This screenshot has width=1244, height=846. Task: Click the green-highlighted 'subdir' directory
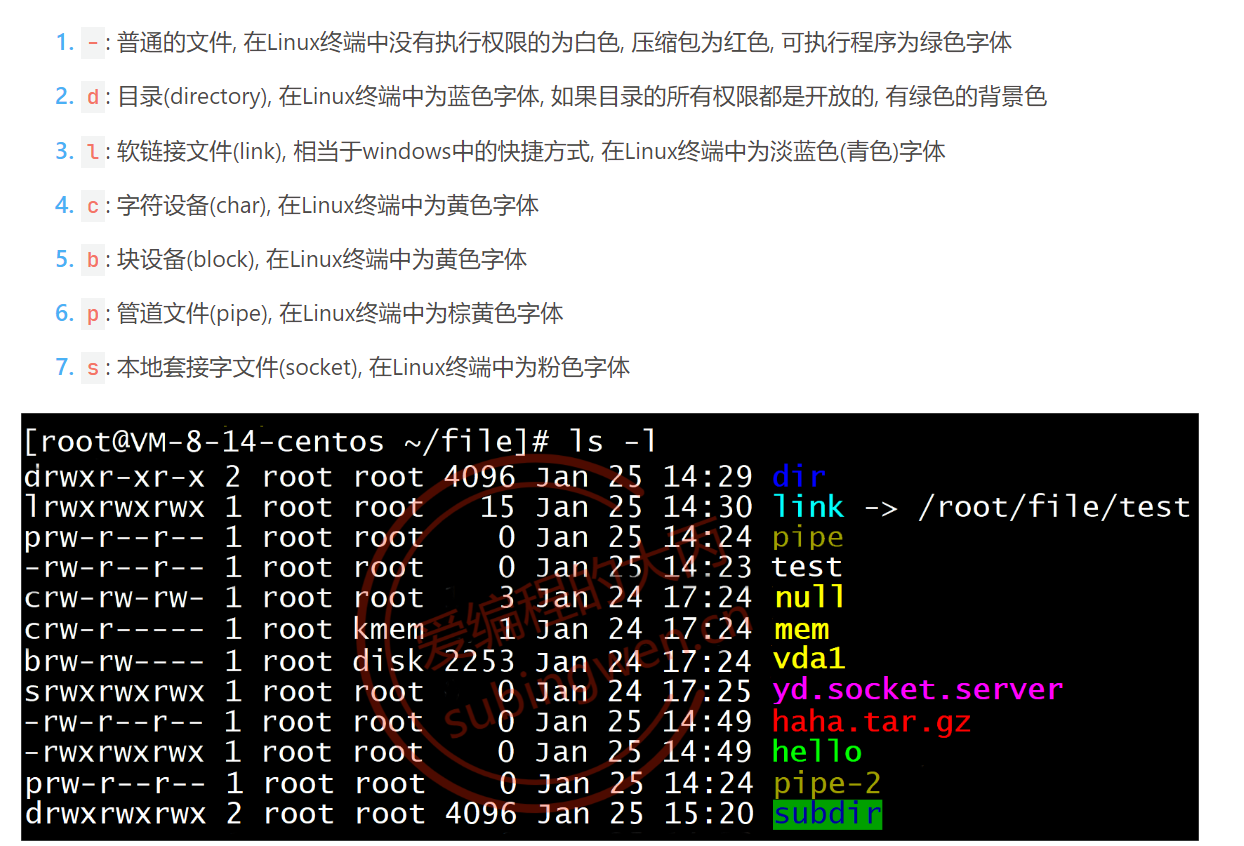coord(827,813)
